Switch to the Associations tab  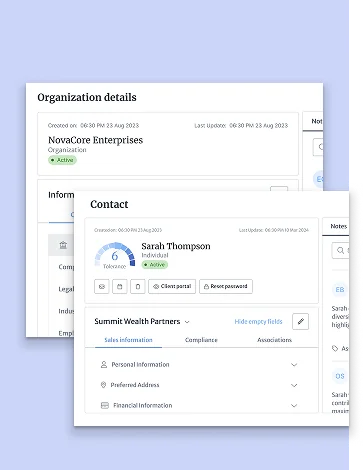(274, 340)
